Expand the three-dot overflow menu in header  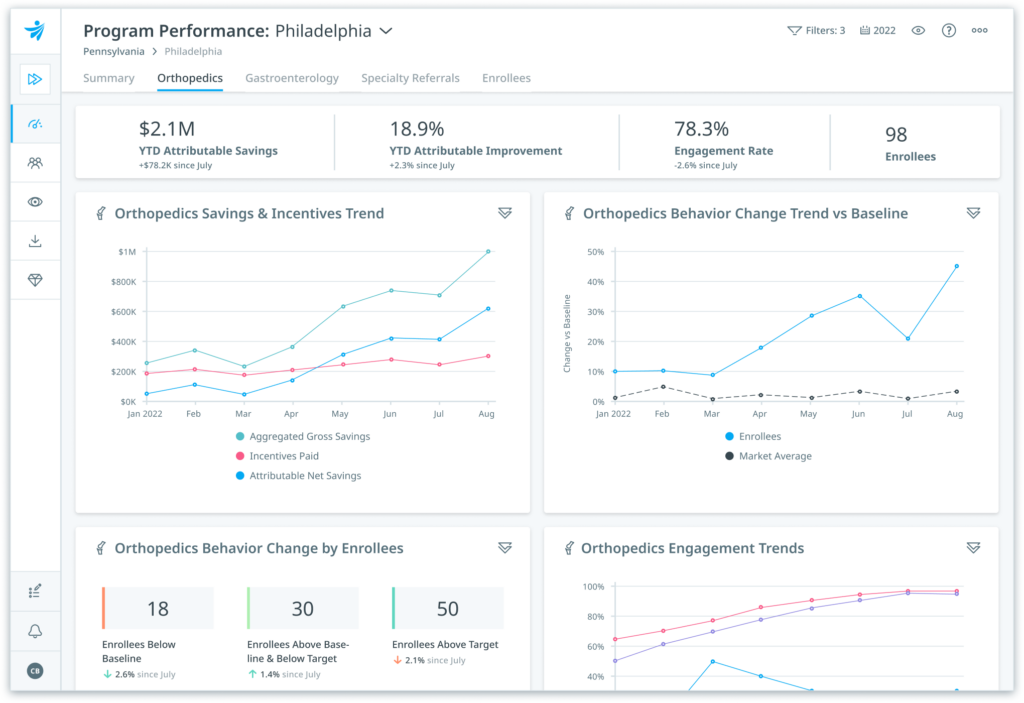pyautogui.click(x=979, y=30)
